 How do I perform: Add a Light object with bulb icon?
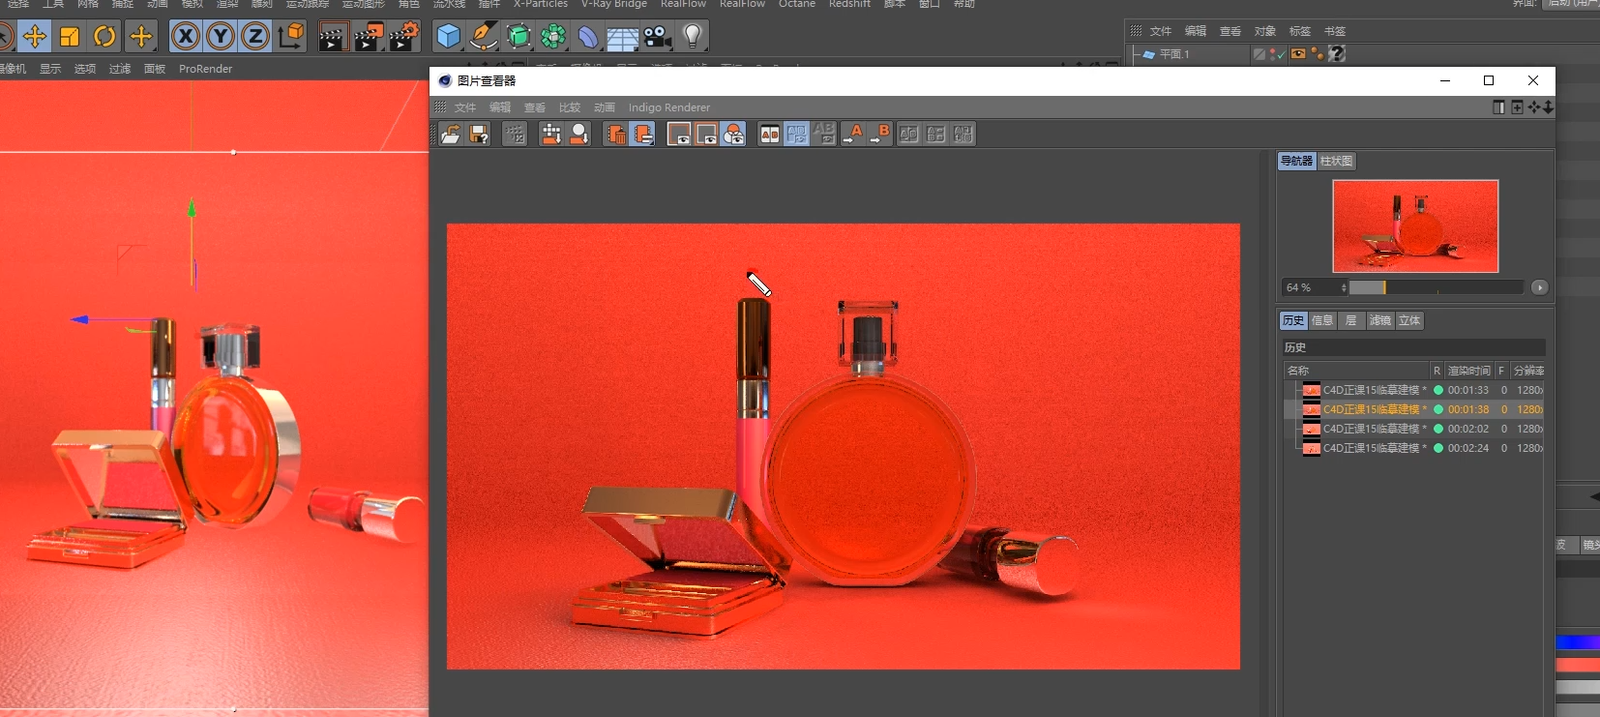692,37
